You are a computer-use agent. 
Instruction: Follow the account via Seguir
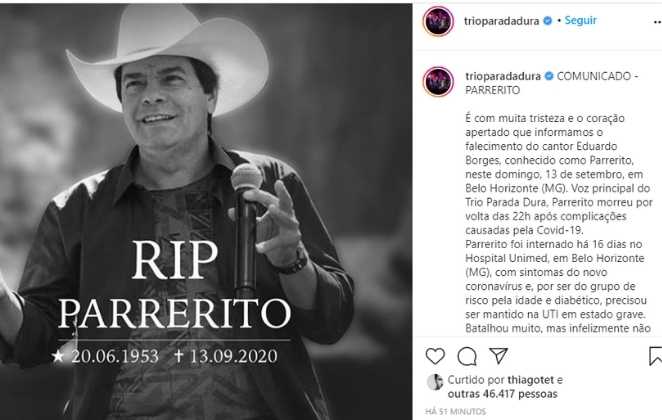[x=581, y=20]
